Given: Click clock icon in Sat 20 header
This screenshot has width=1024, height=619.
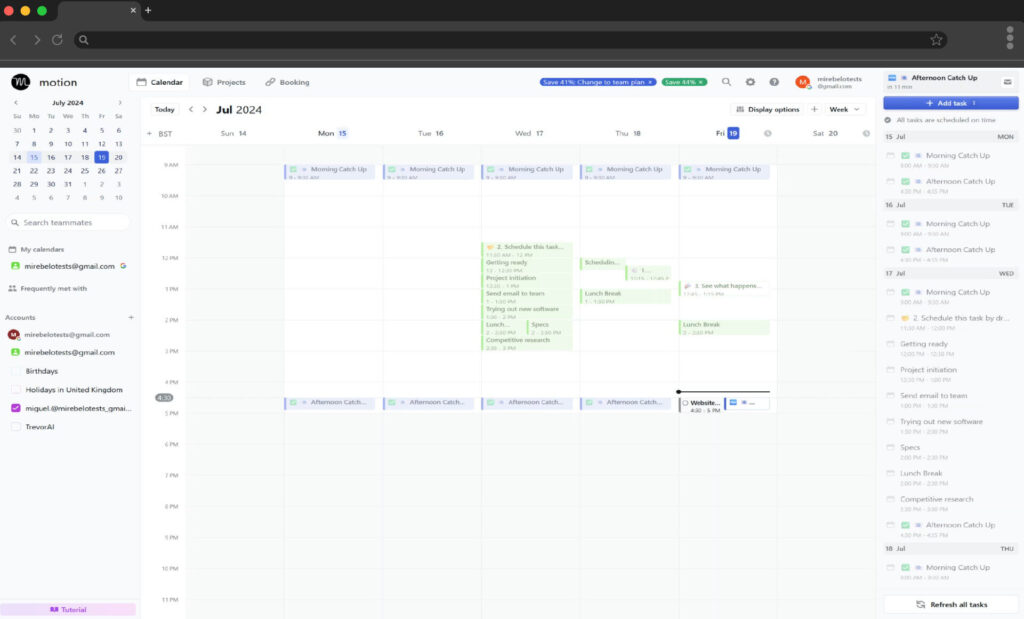Looking at the screenshot, I should [x=866, y=133].
